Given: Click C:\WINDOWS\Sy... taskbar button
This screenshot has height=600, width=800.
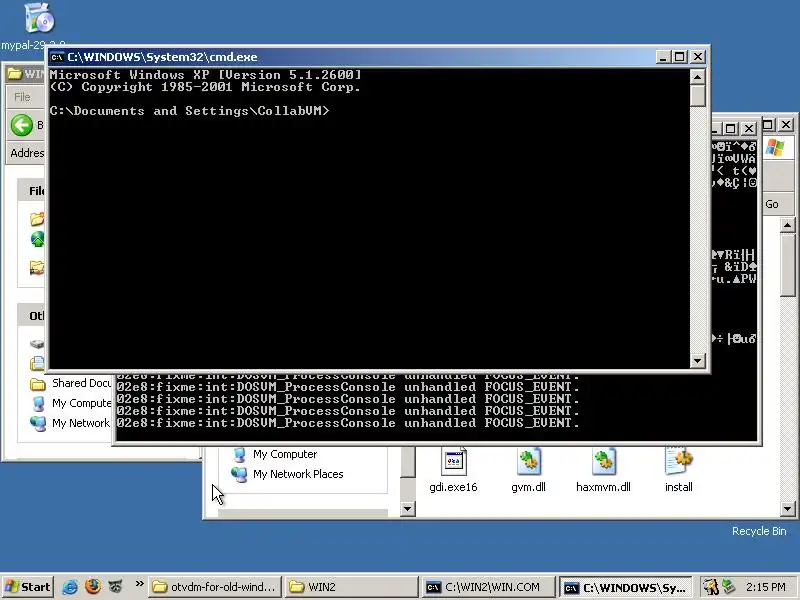Looking at the screenshot, I should tap(626, 588).
